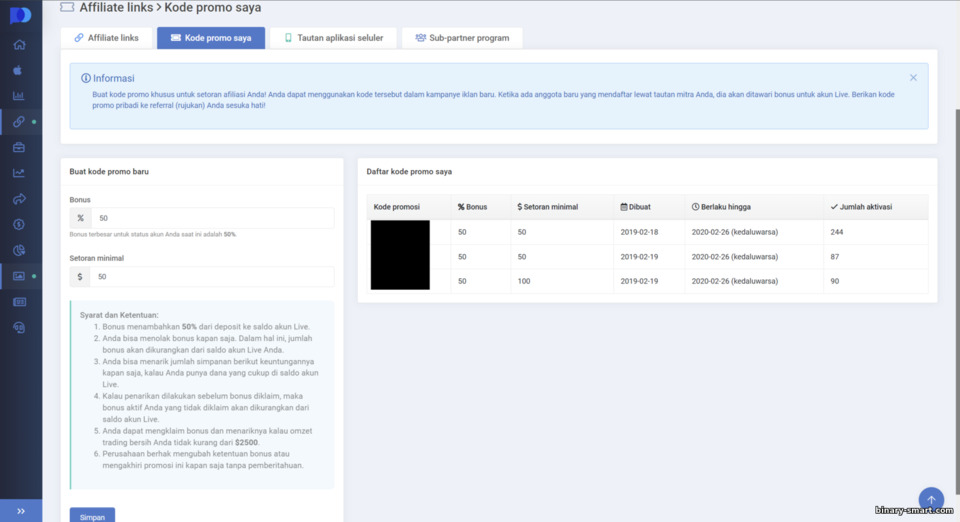The height and width of the screenshot is (522, 960).
Task: Open the dollar coin sidebar icon
Action: coord(19,225)
